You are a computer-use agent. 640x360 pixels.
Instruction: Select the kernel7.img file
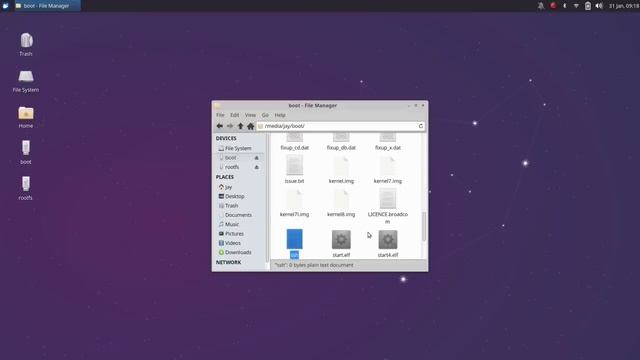(388, 170)
